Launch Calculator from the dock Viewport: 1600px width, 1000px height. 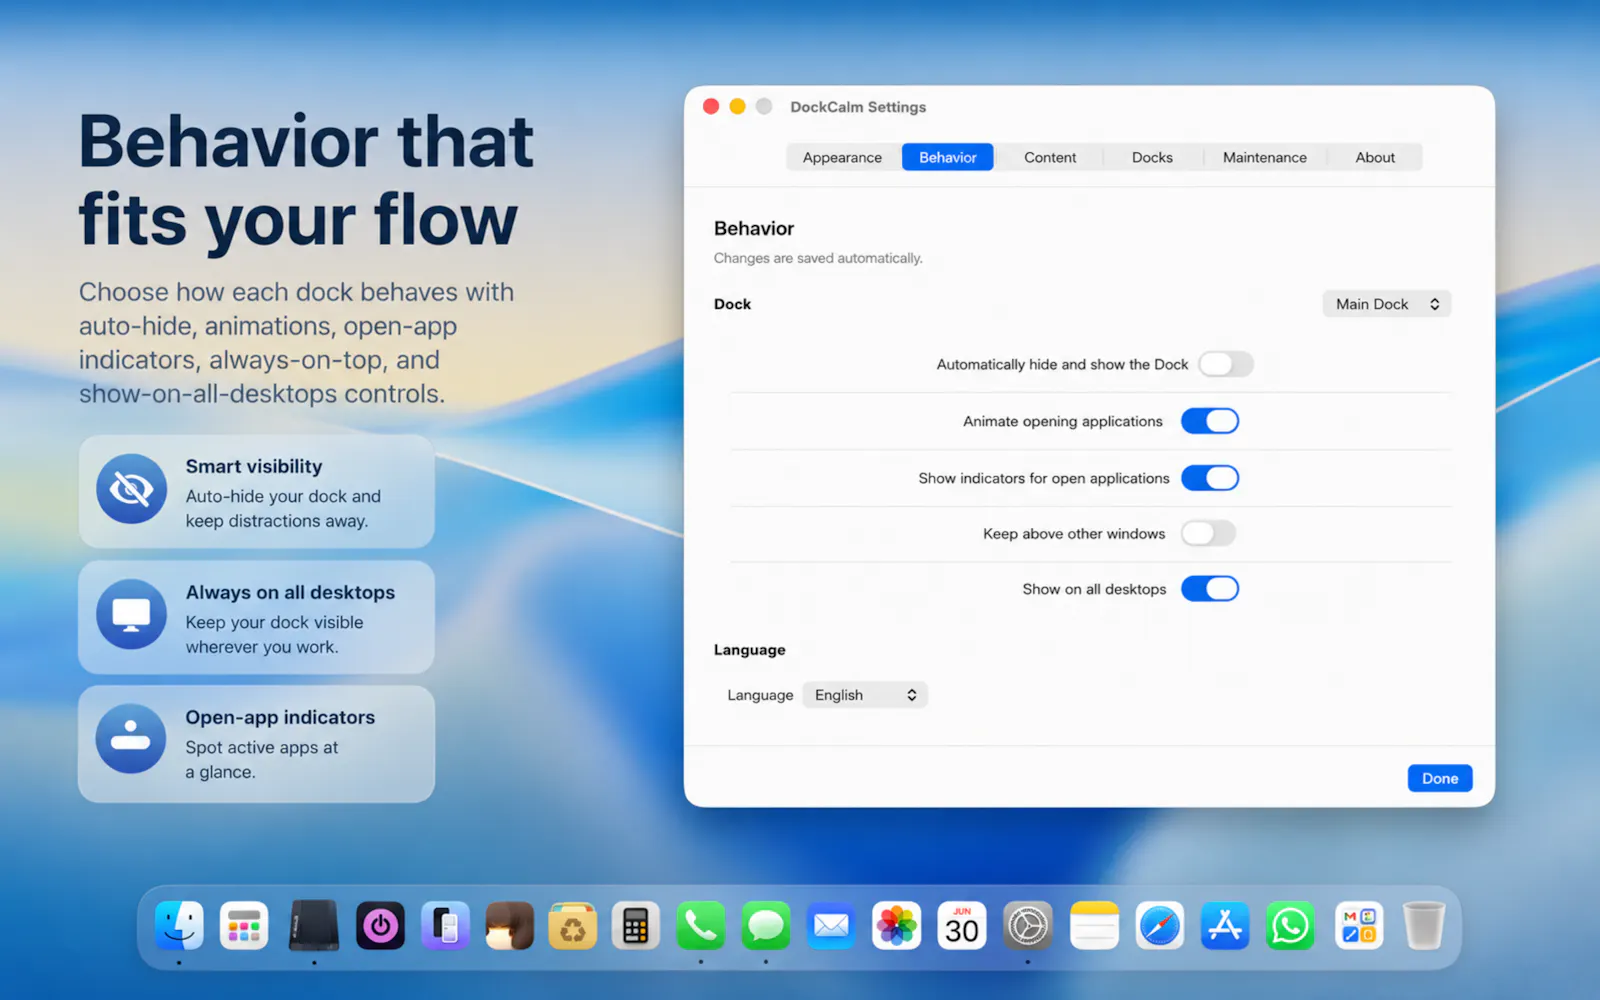click(636, 926)
